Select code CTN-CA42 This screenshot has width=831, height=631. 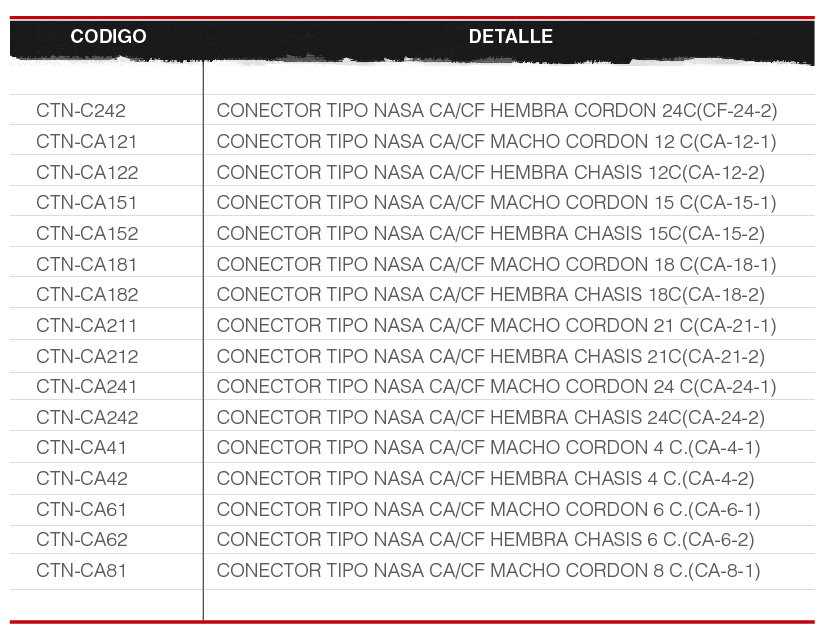click(82, 478)
